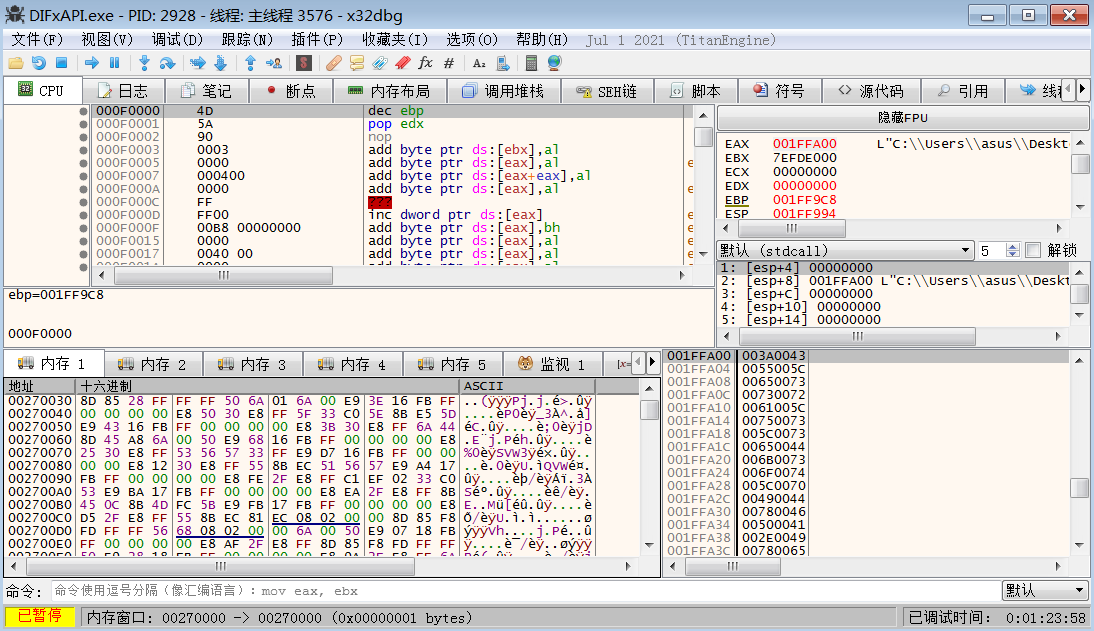Image resolution: width=1094 pixels, height=631 pixels.
Task: Open patches with the bandage icon
Action: [x=334, y=63]
